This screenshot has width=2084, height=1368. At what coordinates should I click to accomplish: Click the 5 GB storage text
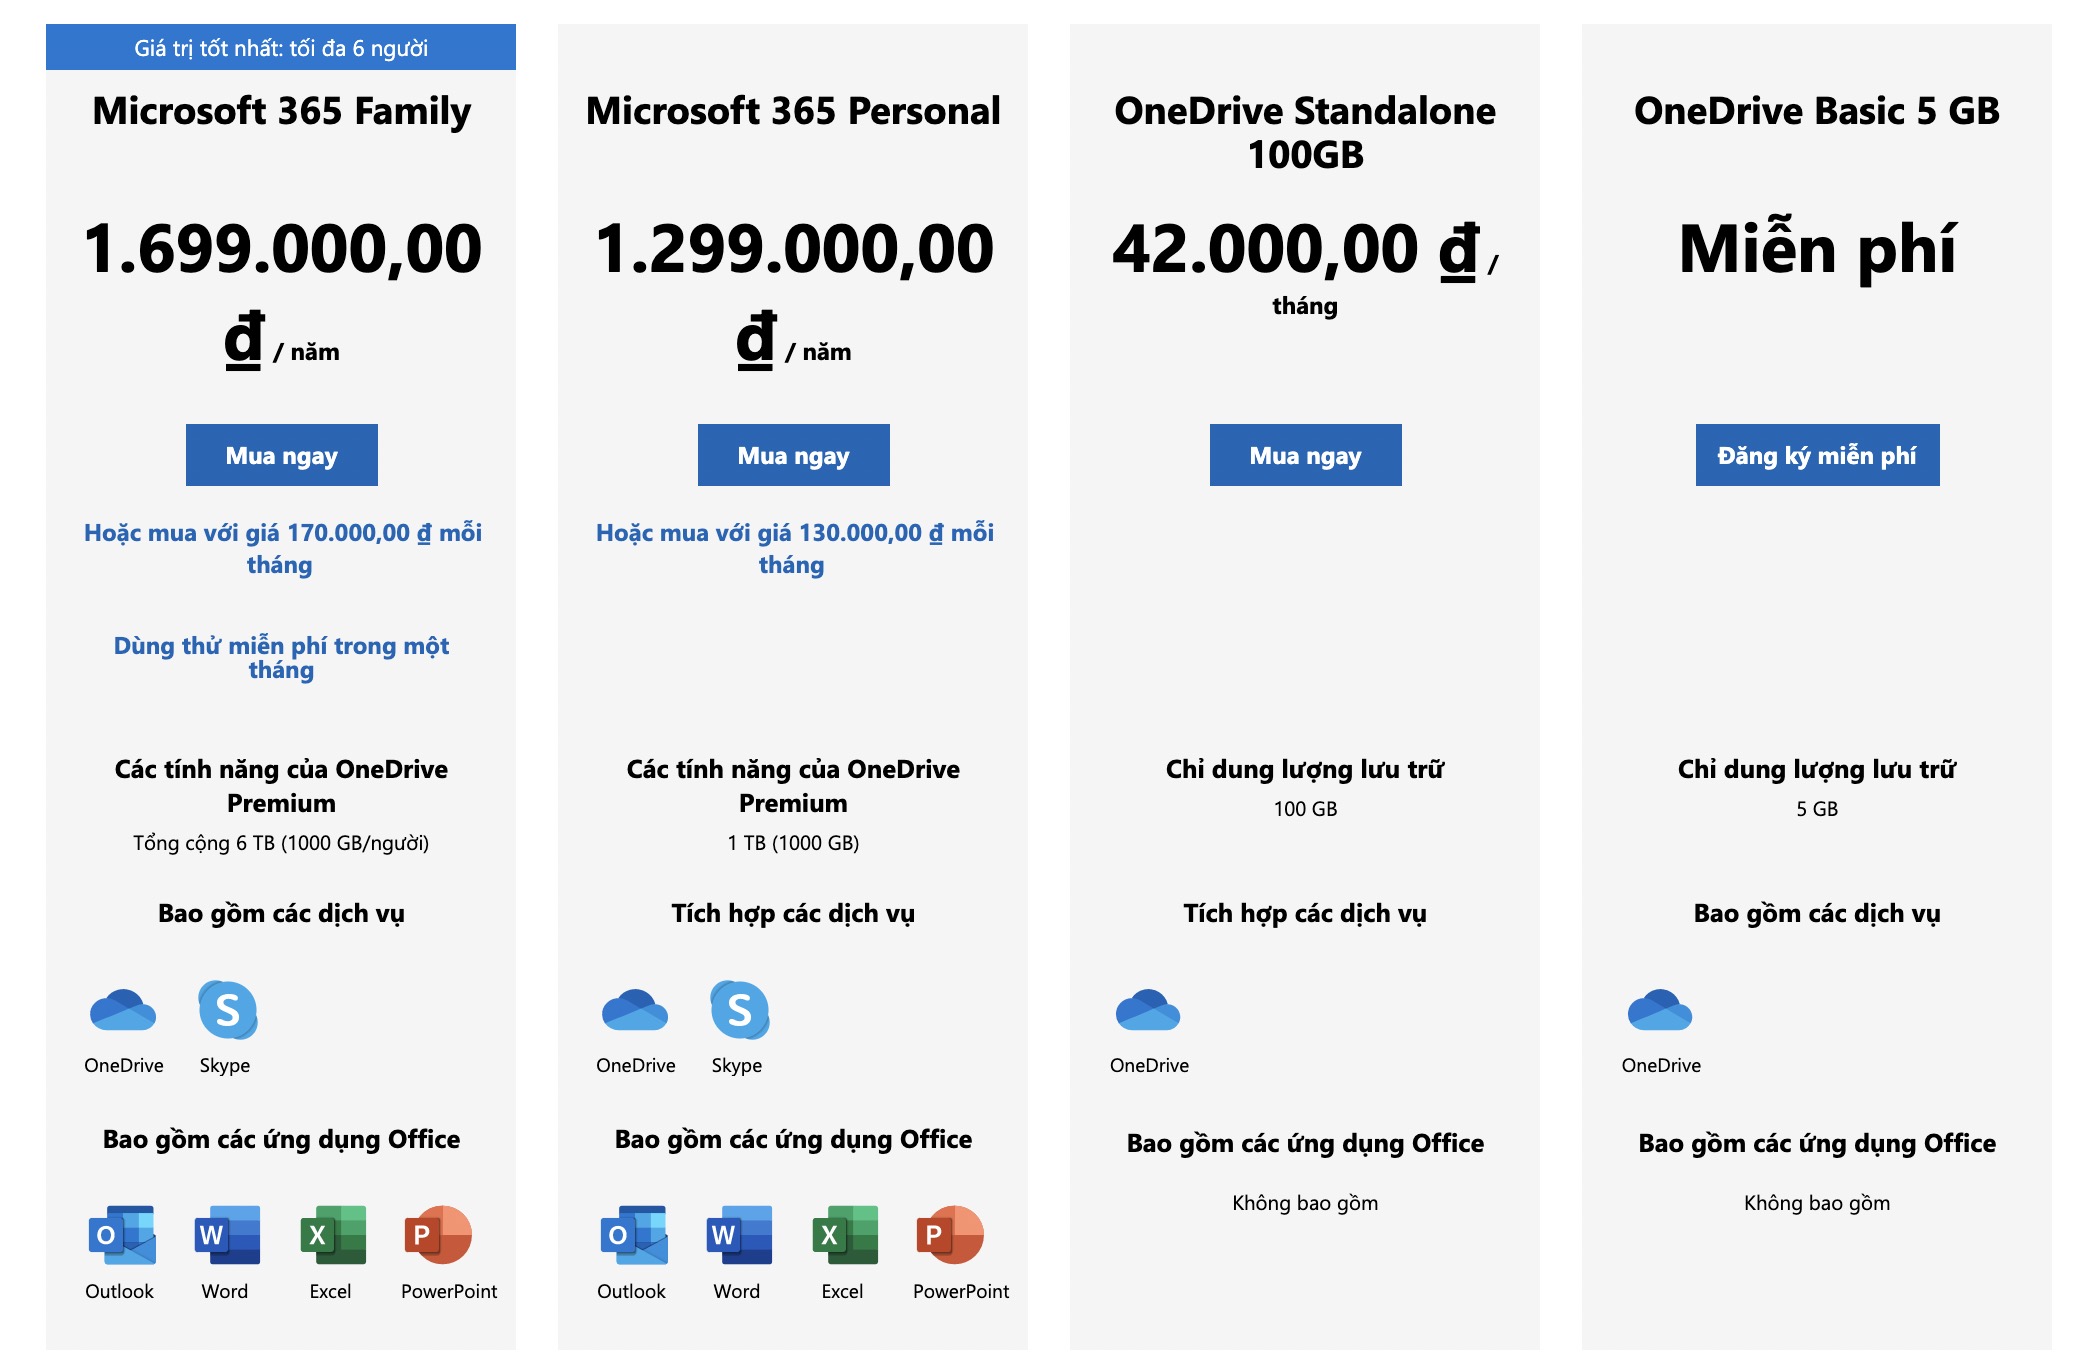pos(1817,809)
